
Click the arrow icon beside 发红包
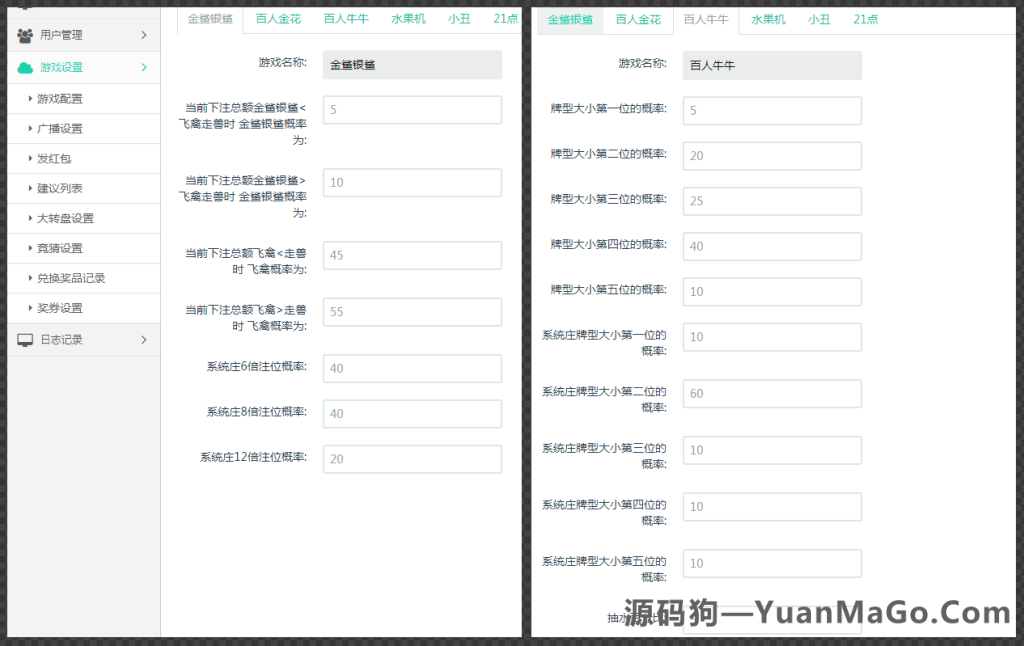pos(28,158)
